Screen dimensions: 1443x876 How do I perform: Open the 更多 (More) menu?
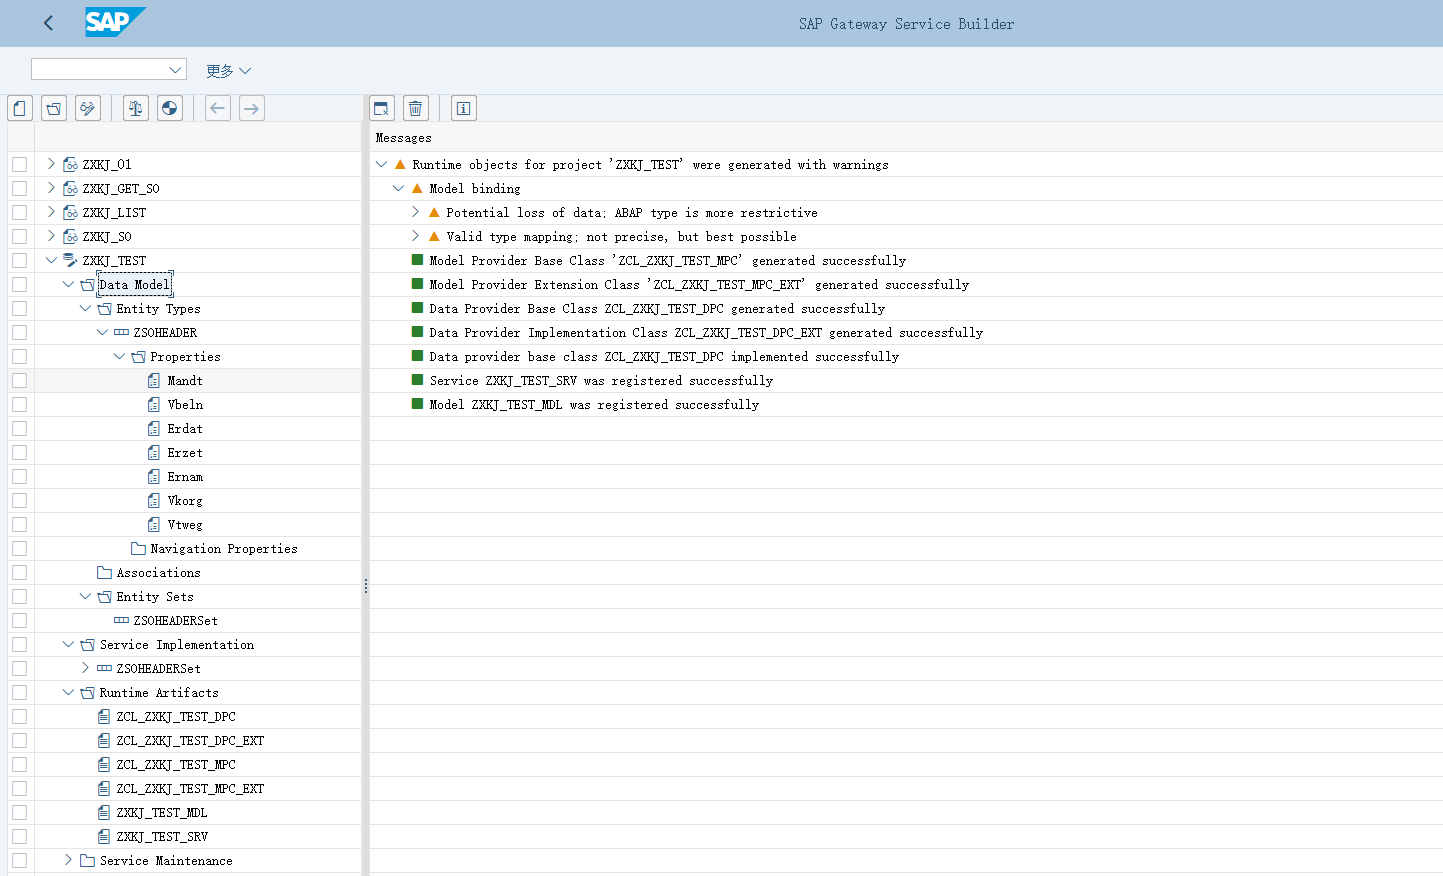pos(228,71)
